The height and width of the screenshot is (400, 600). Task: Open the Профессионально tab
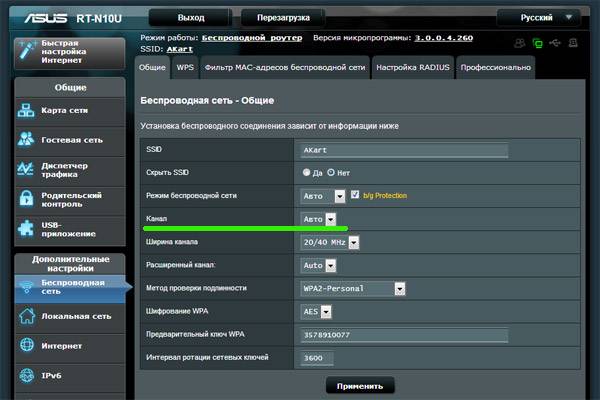click(496, 67)
